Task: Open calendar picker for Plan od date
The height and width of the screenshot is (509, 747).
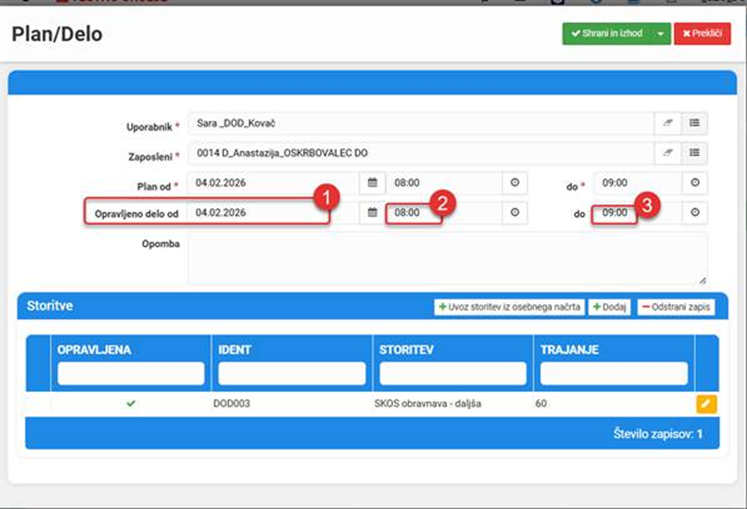Action: 373,183
